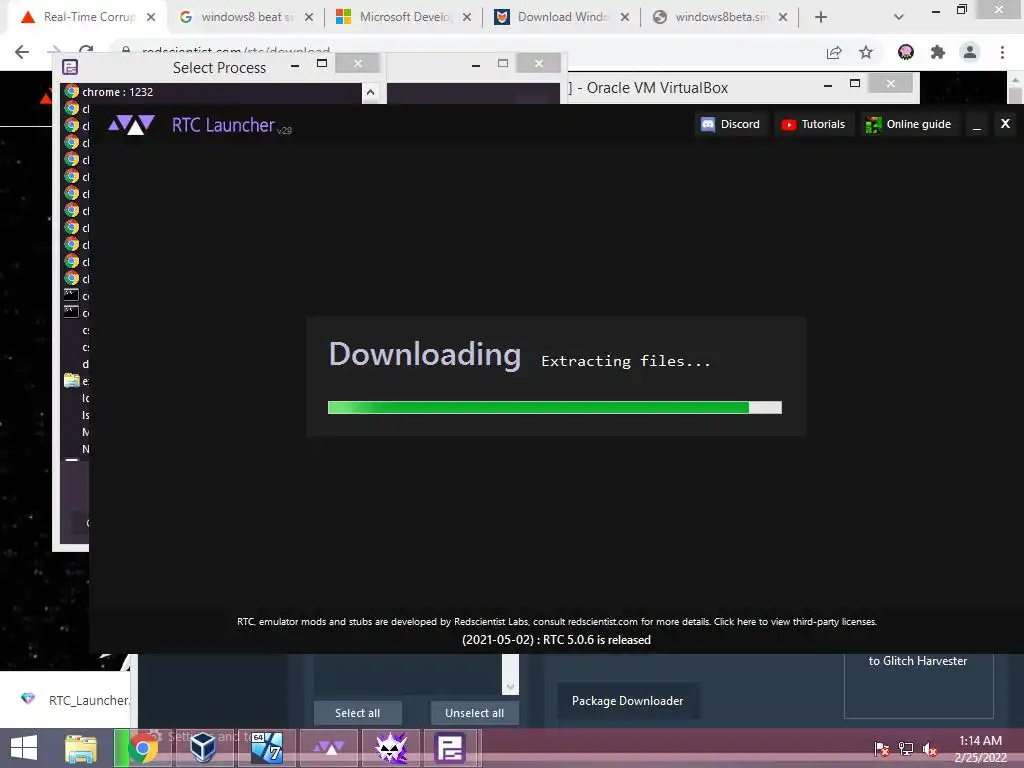
Task: Bookmark this page with star icon
Action: (866, 52)
